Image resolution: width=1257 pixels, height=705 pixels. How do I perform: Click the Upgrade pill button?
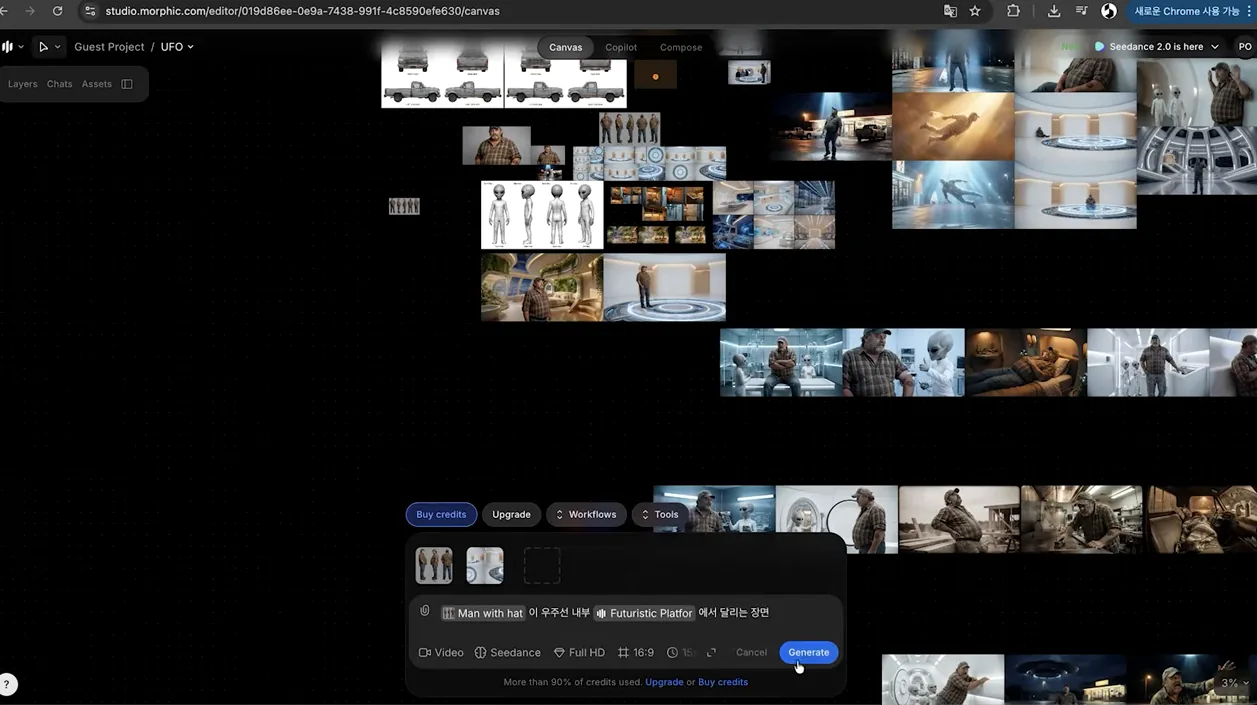(511, 514)
